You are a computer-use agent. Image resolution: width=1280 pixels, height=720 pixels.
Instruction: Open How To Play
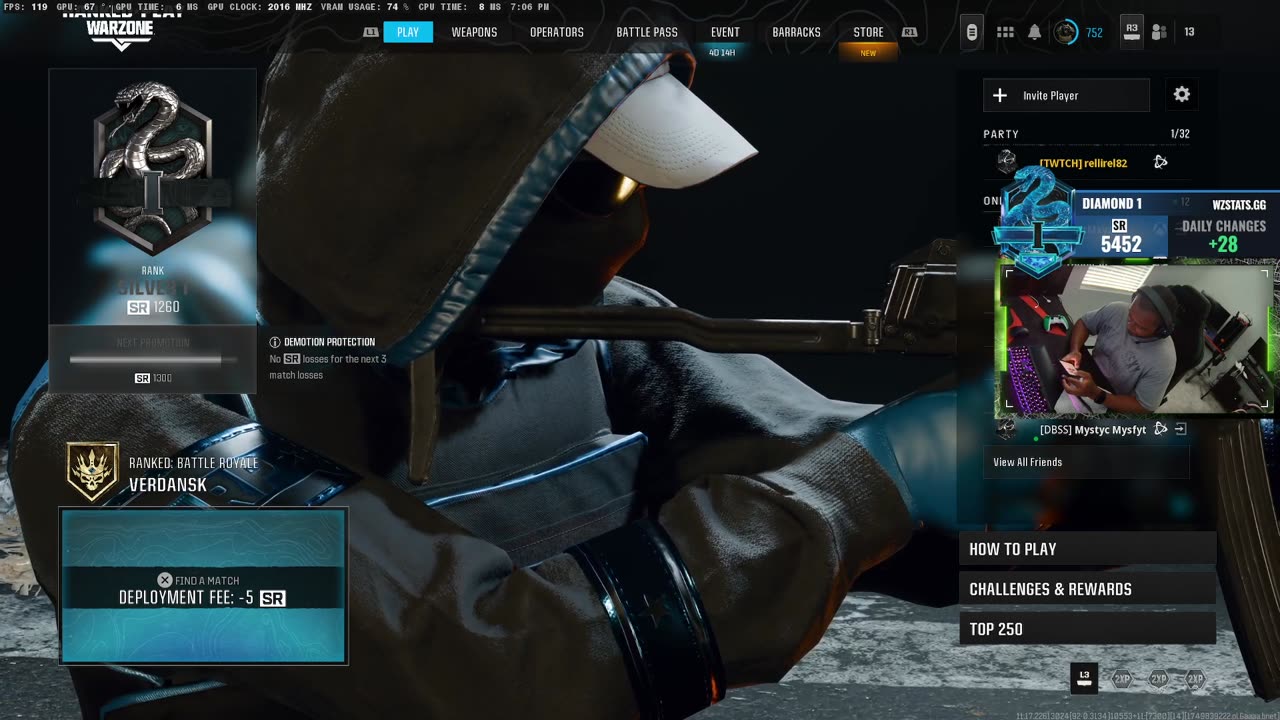point(1087,549)
